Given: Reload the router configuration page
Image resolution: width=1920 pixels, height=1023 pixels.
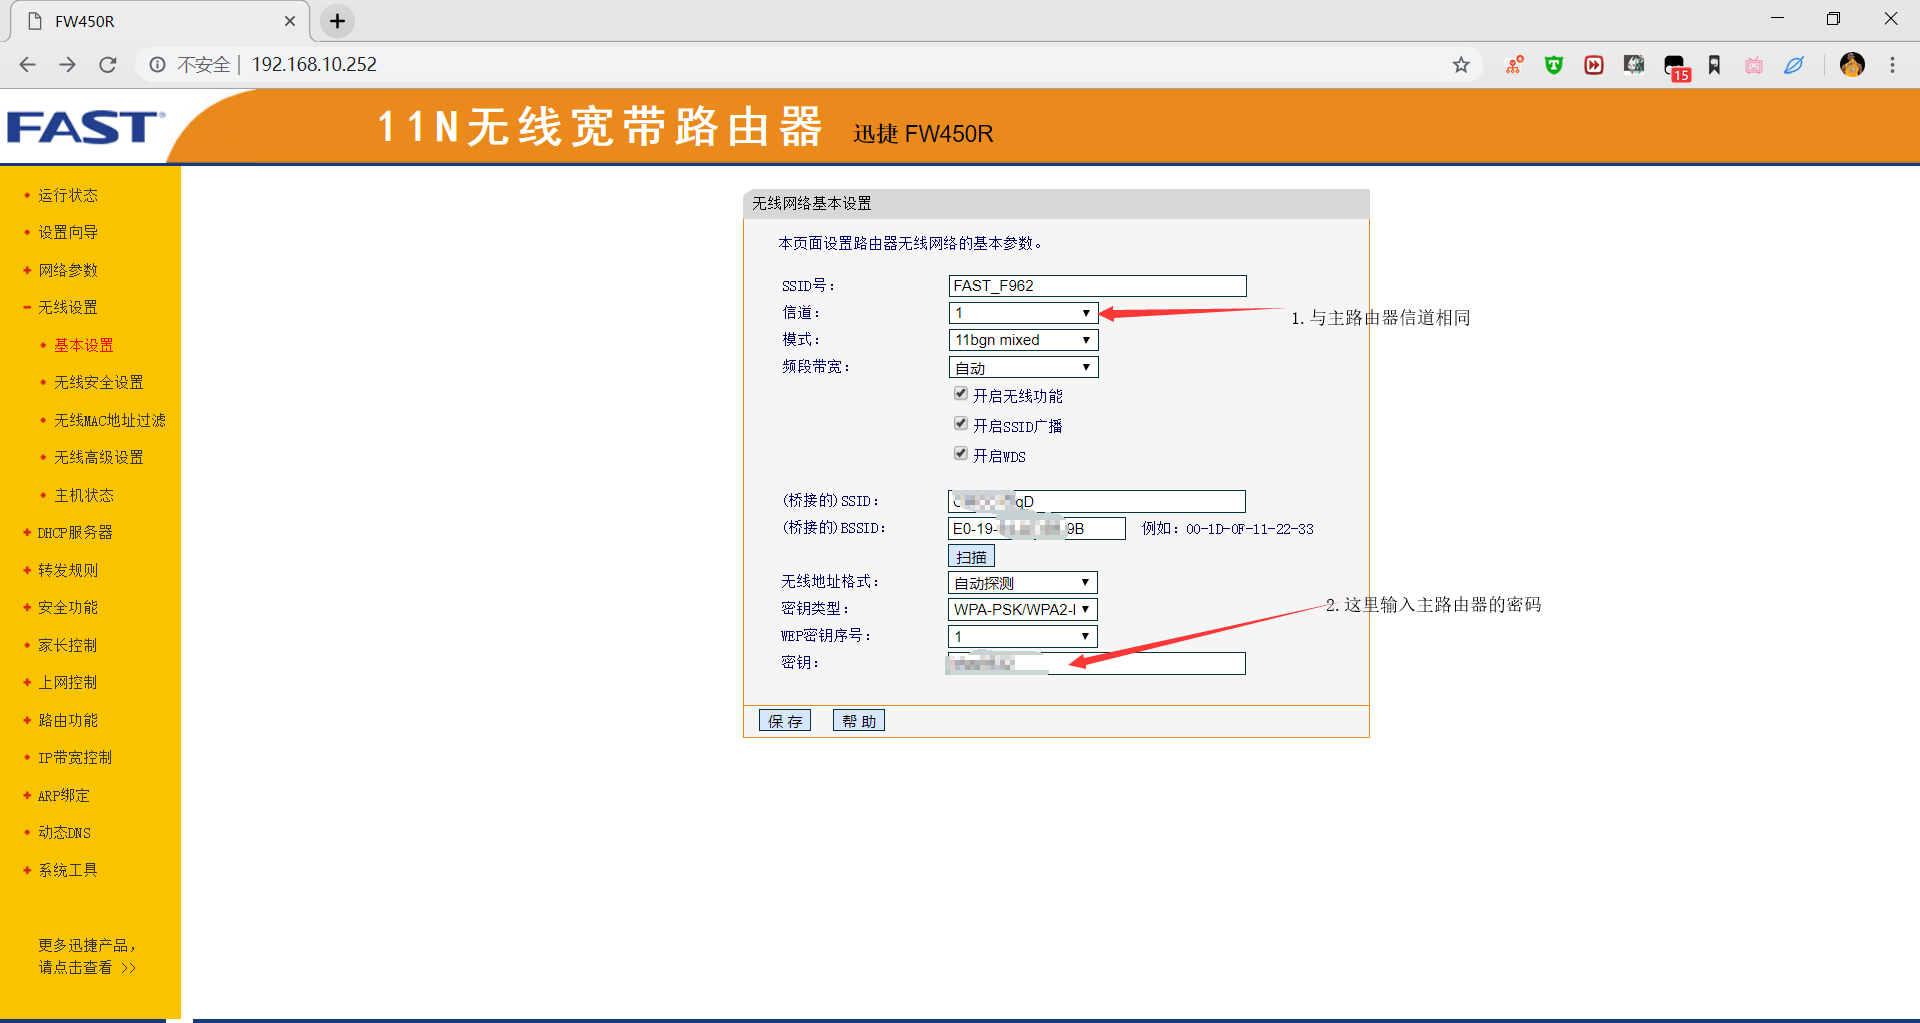Looking at the screenshot, I should pyautogui.click(x=108, y=64).
